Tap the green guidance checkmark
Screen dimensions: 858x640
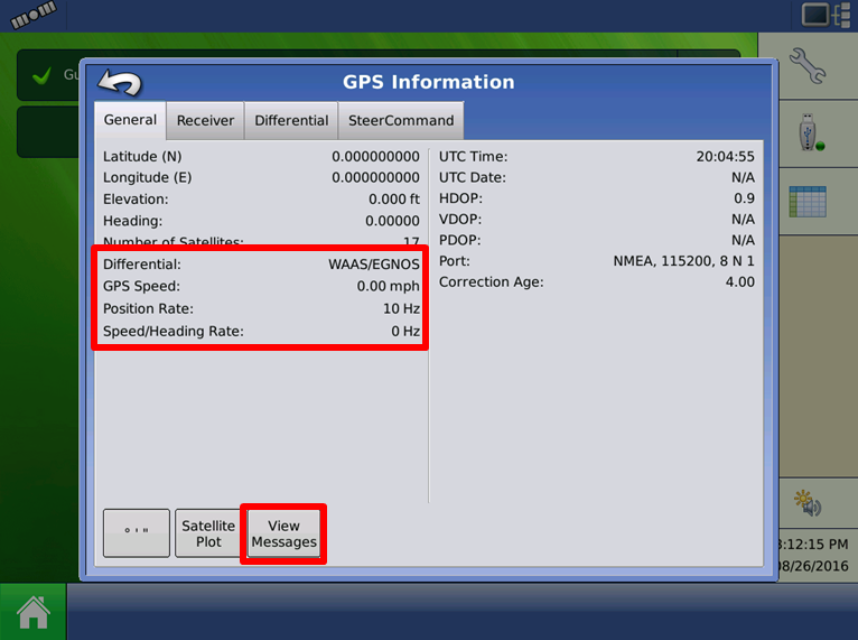pyautogui.click(x=42, y=75)
